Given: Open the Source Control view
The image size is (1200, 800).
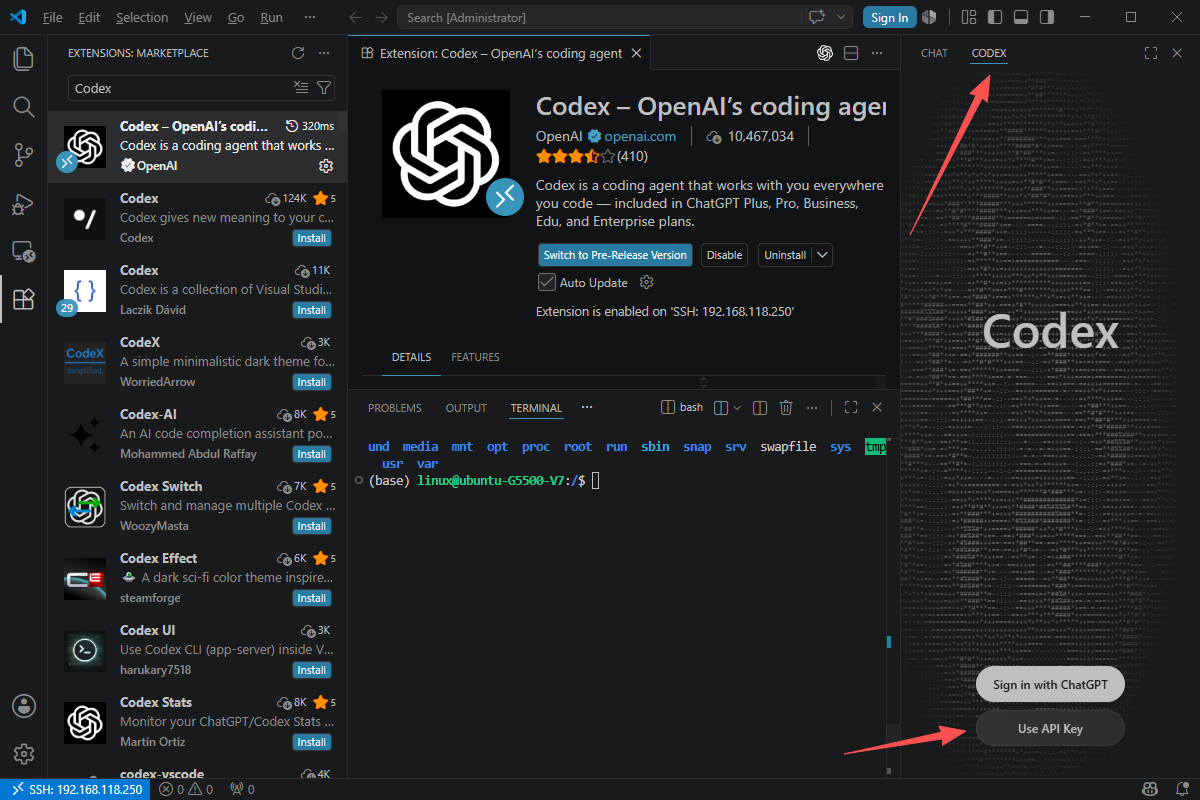Looking at the screenshot, I should coord(24,154).
